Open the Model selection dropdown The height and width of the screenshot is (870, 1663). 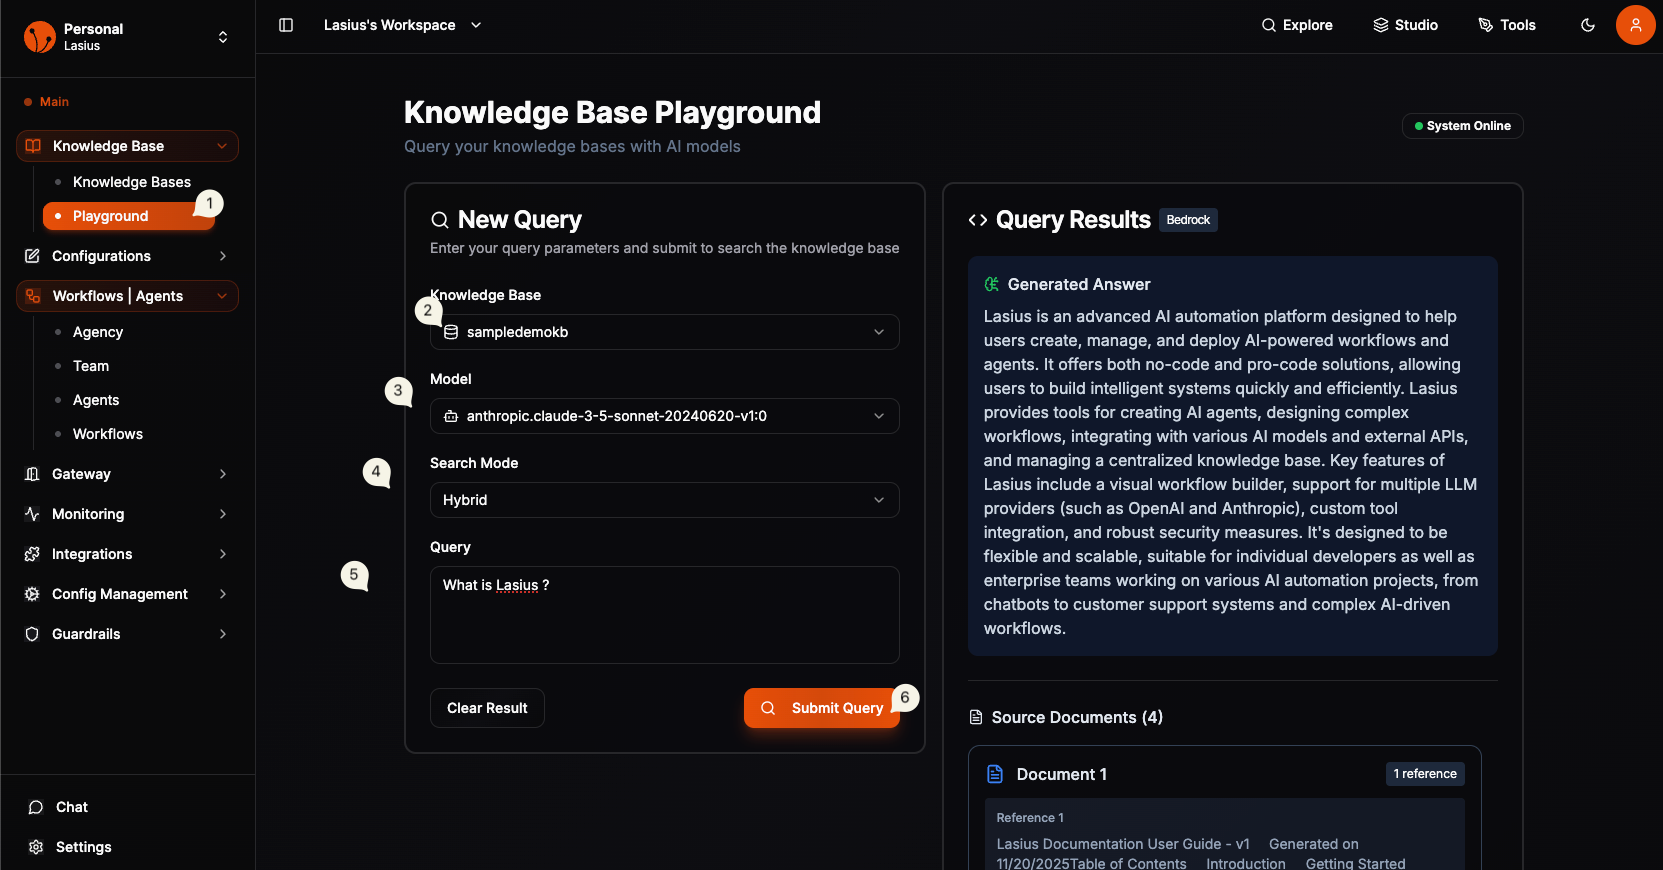click(x=665, y=416)
